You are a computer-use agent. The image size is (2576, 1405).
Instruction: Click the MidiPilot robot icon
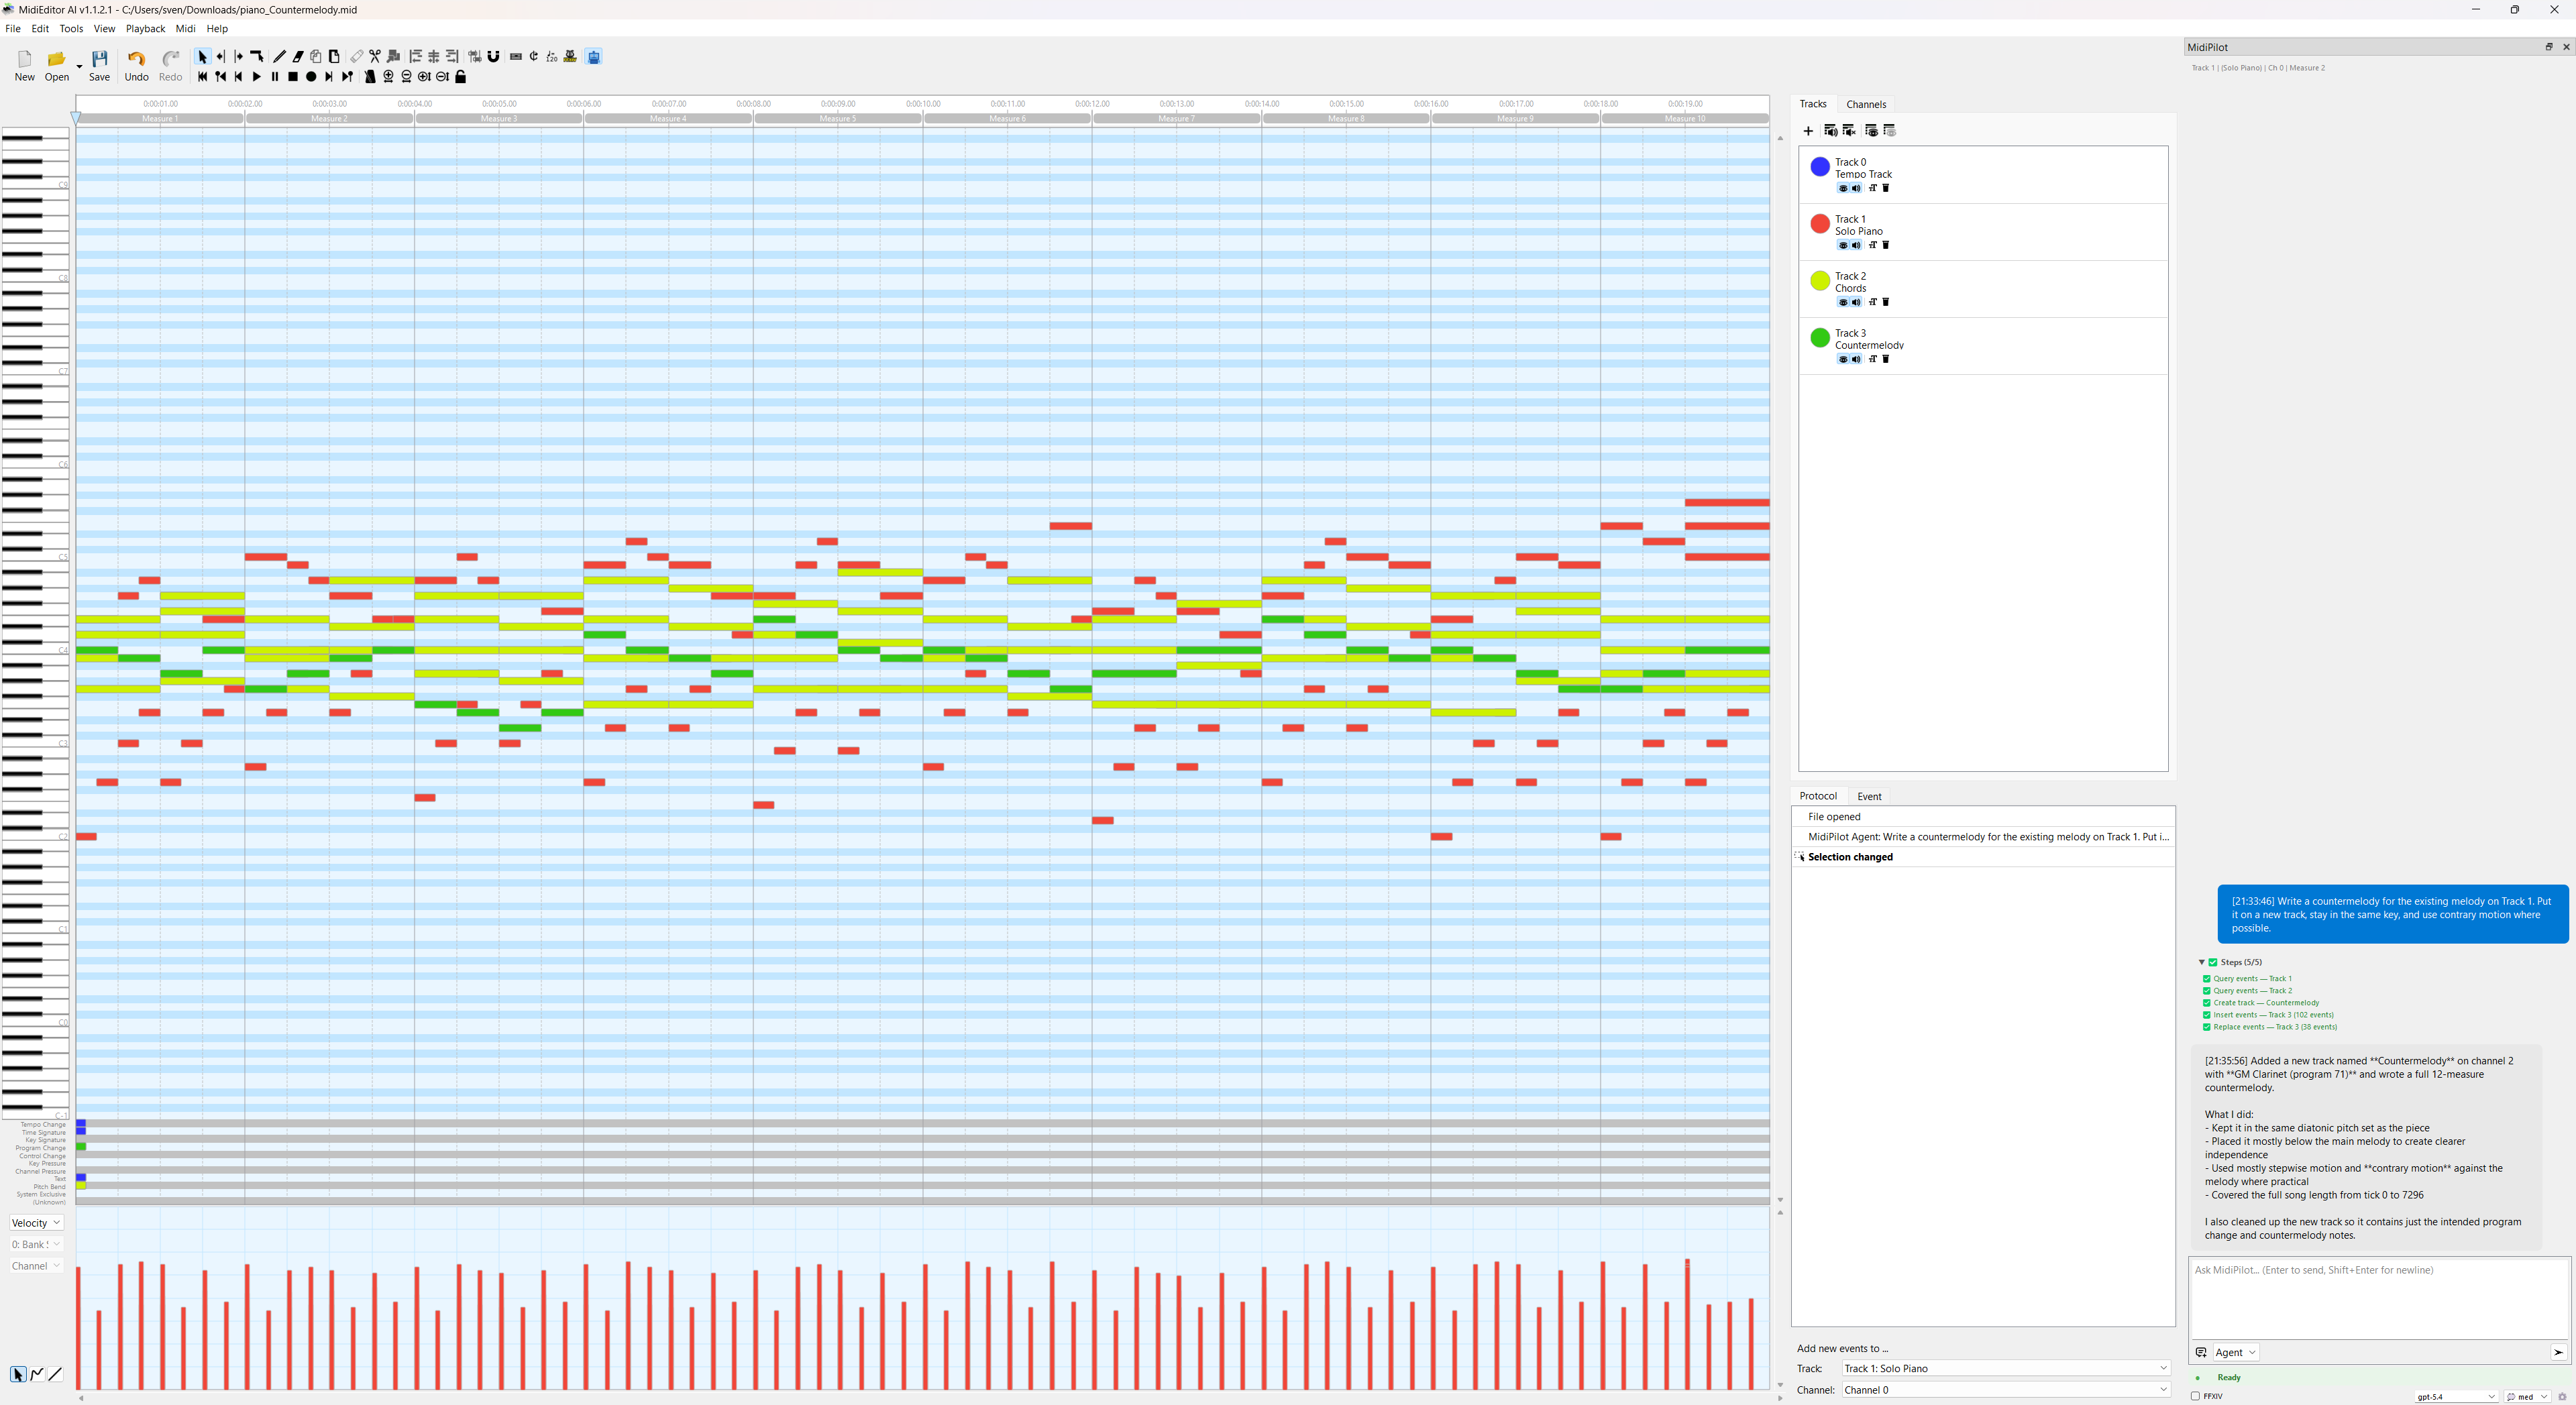tap(594, 57)
